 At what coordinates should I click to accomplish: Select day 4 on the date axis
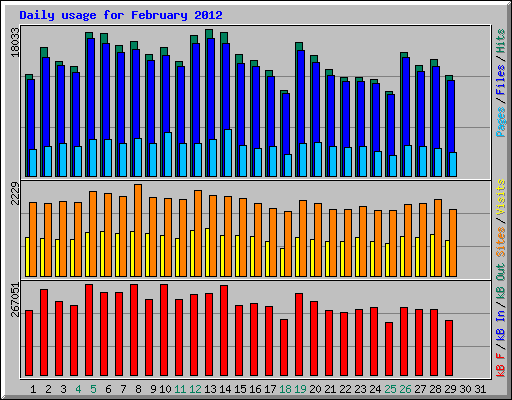pos(78,389)
